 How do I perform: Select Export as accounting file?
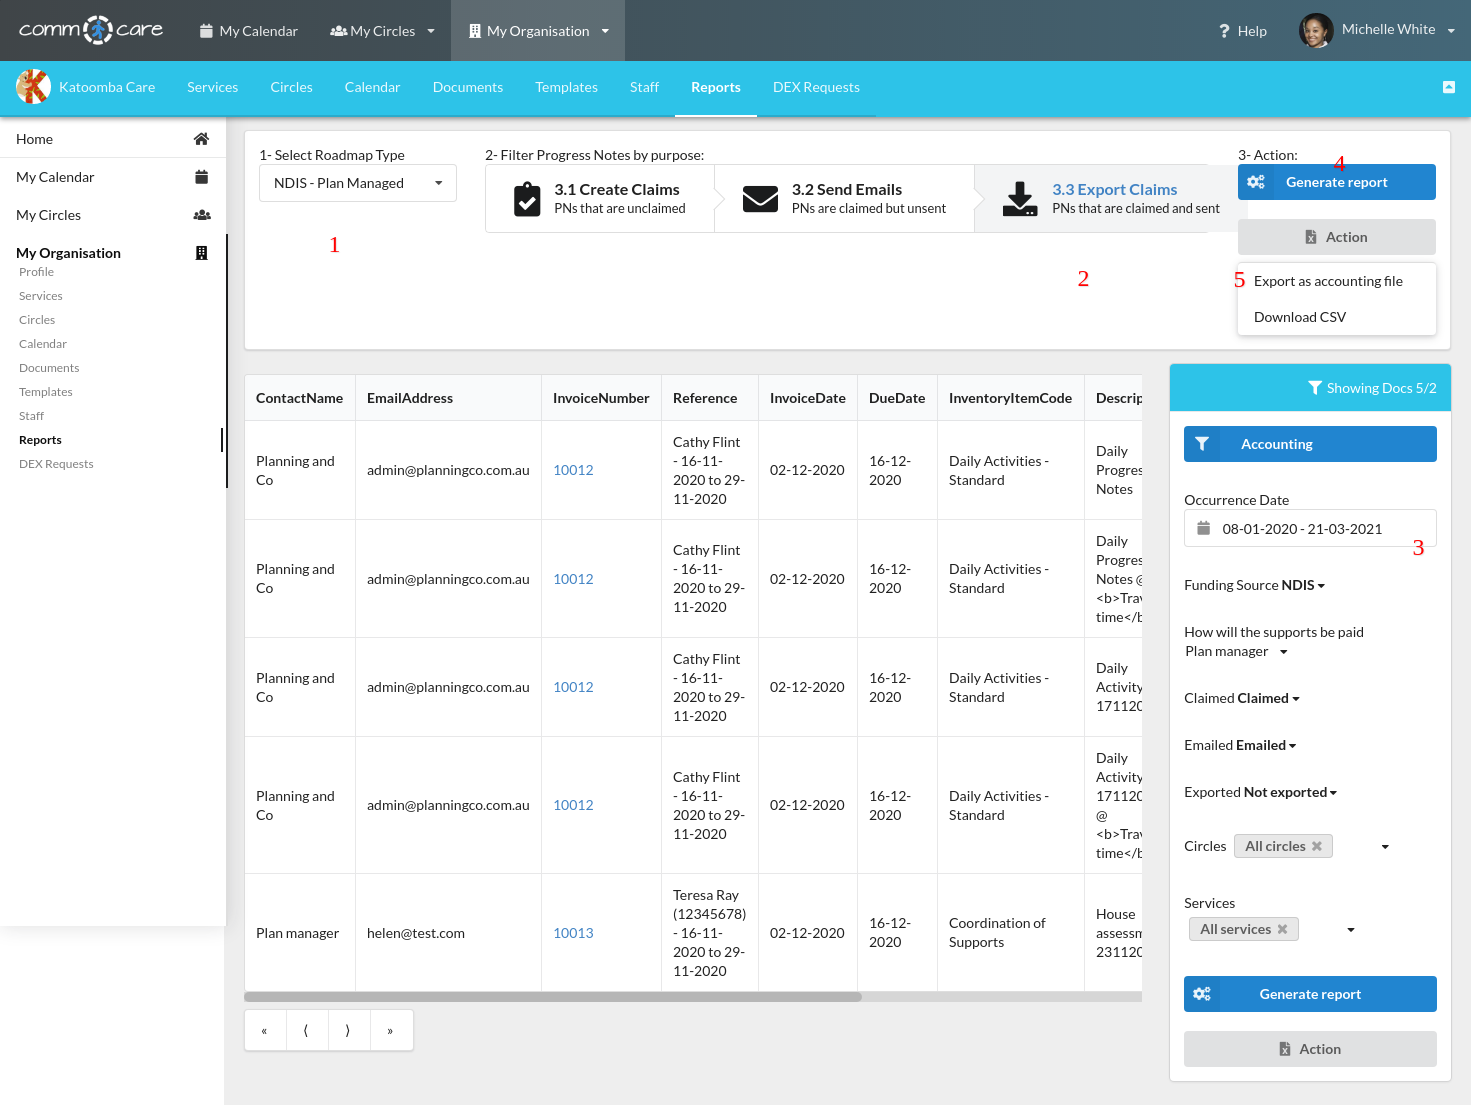[1329, 281]
